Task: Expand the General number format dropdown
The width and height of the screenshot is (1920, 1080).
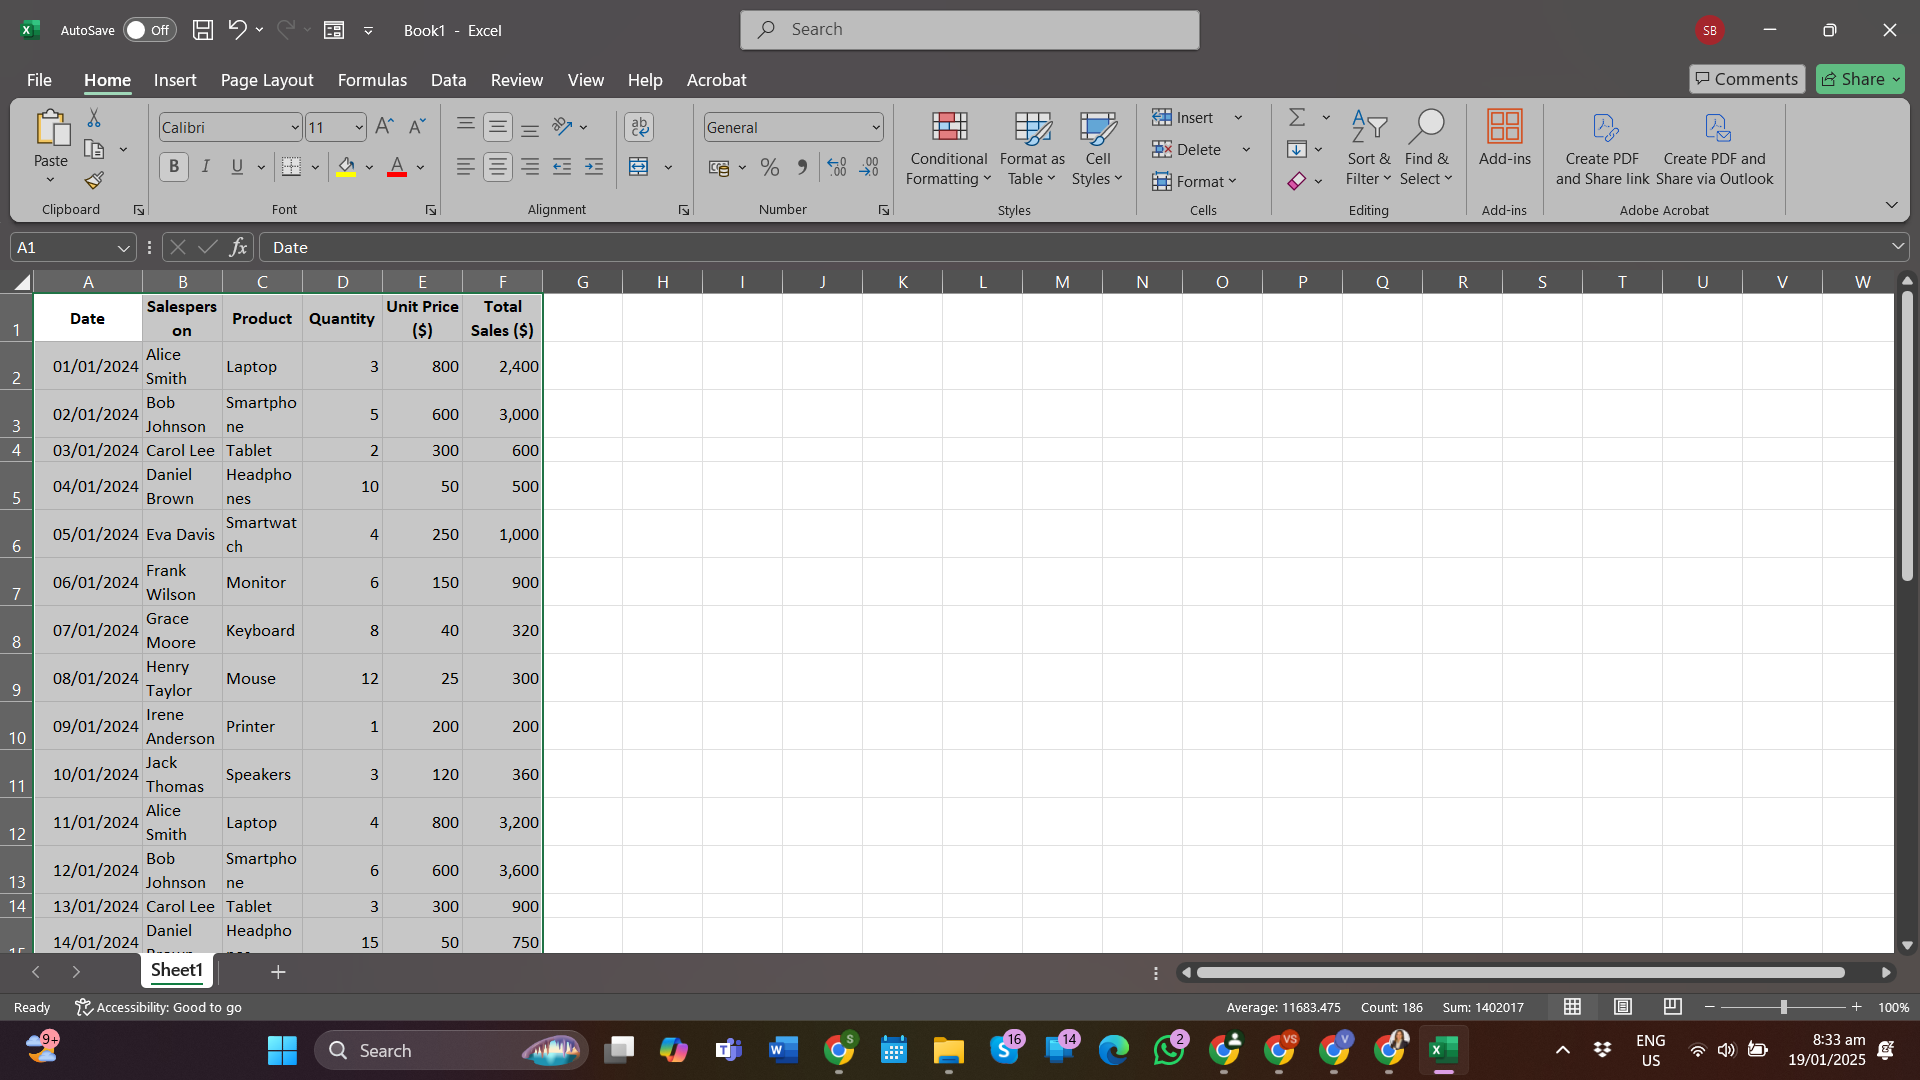Action: point(875,128)
